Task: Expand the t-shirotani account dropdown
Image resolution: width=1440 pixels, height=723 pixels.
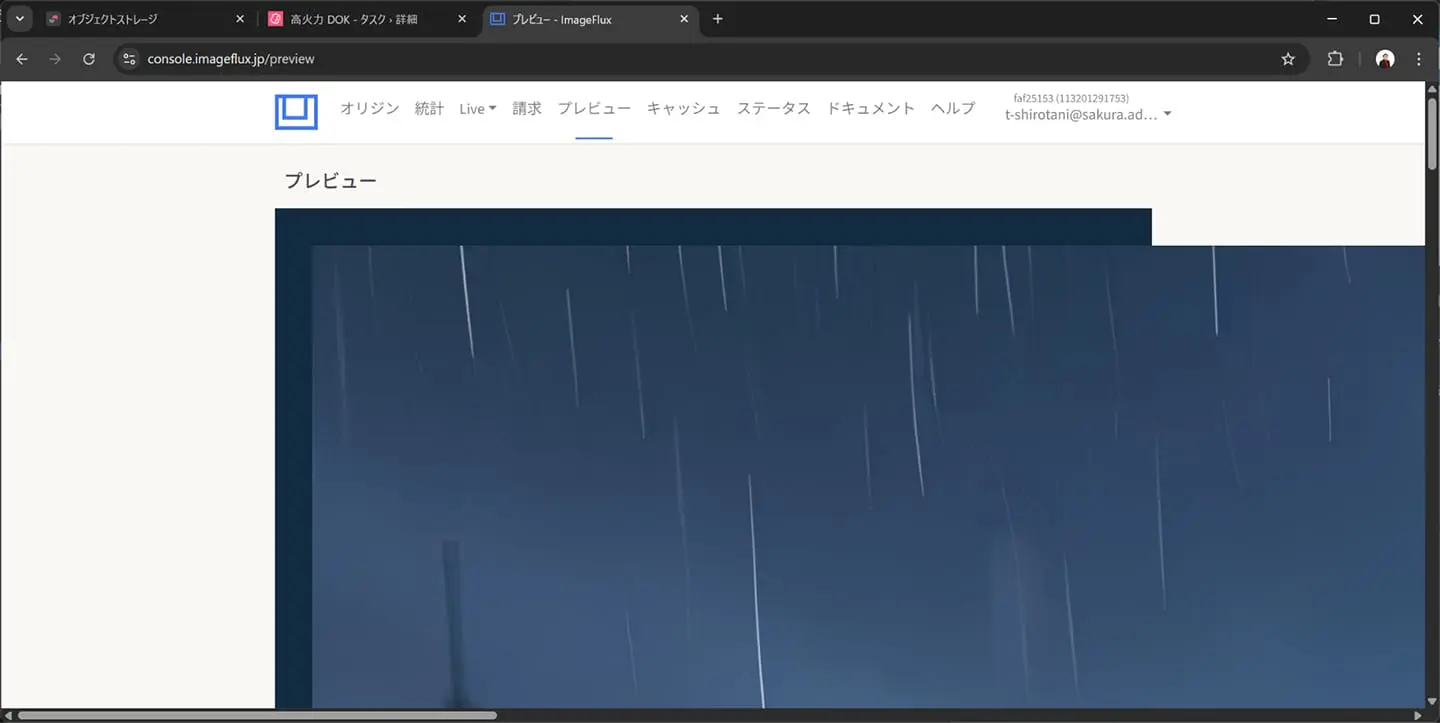Action: click(1088, 114)
